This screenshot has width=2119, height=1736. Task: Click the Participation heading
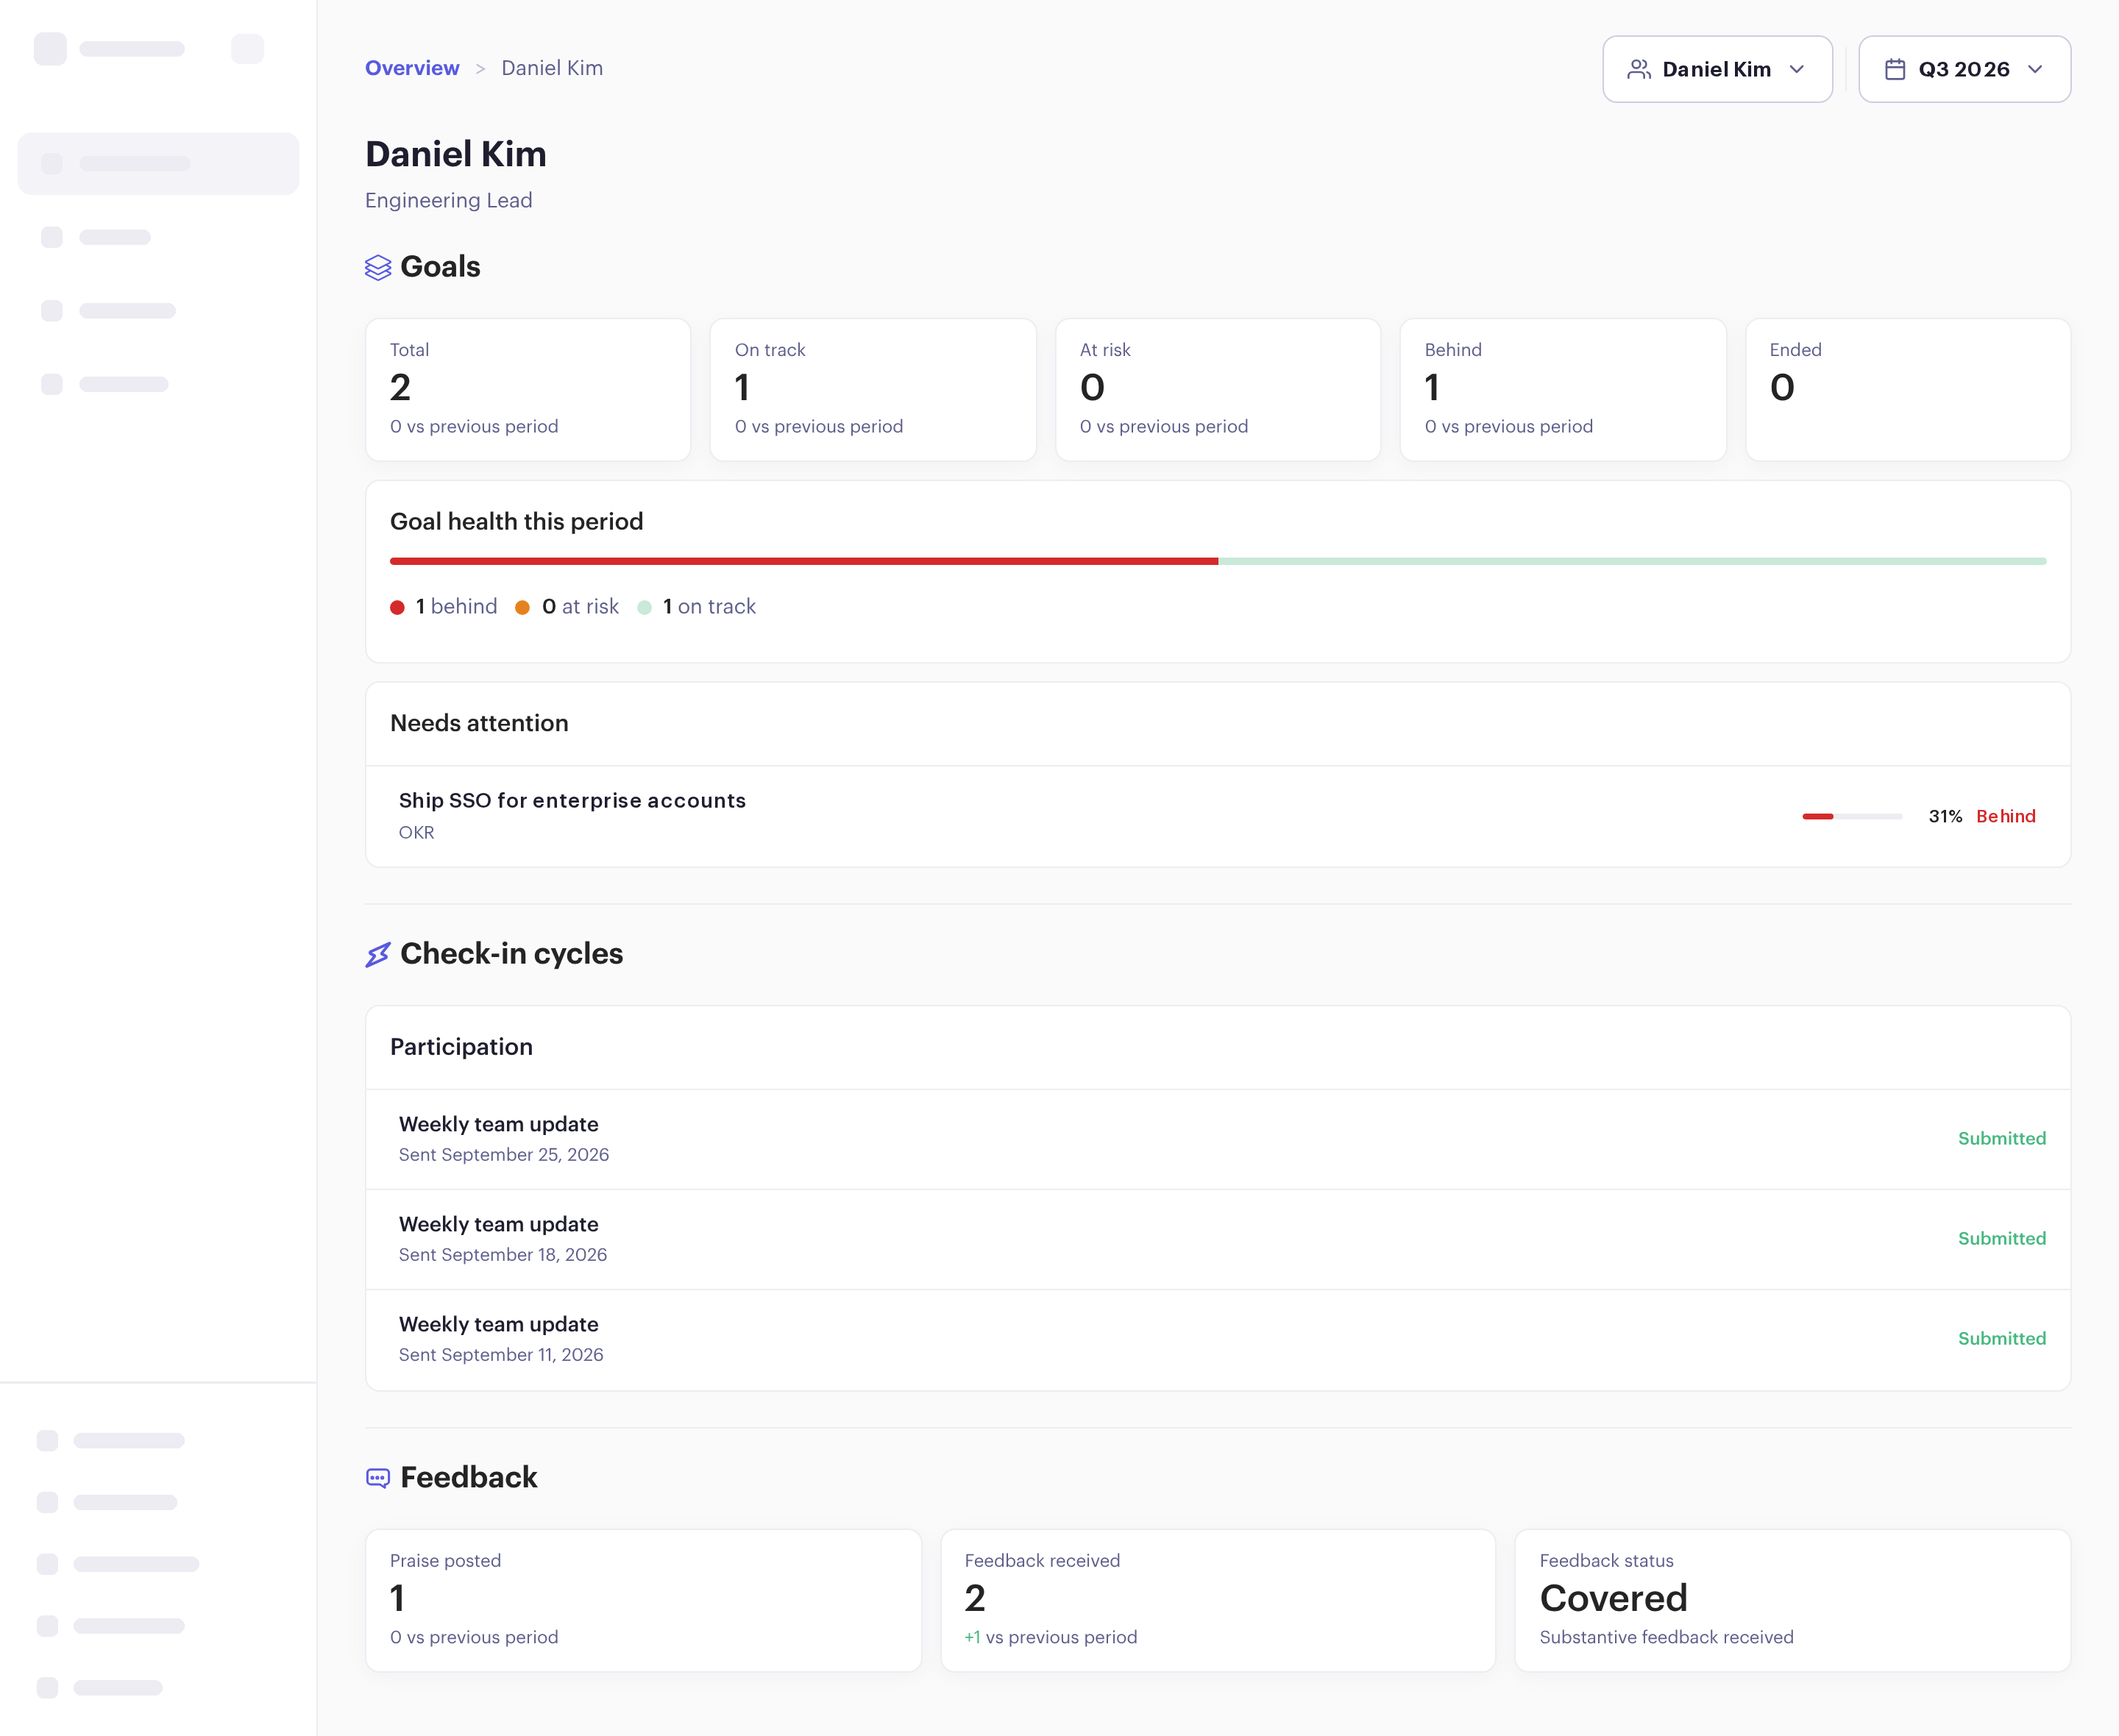(x=461, y=1047)
